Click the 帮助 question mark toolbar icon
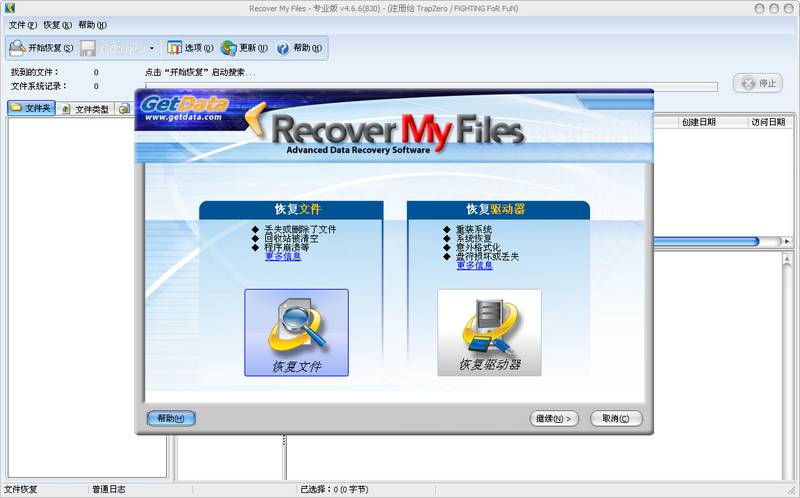The image size is (800, 498). pos(283,48)
